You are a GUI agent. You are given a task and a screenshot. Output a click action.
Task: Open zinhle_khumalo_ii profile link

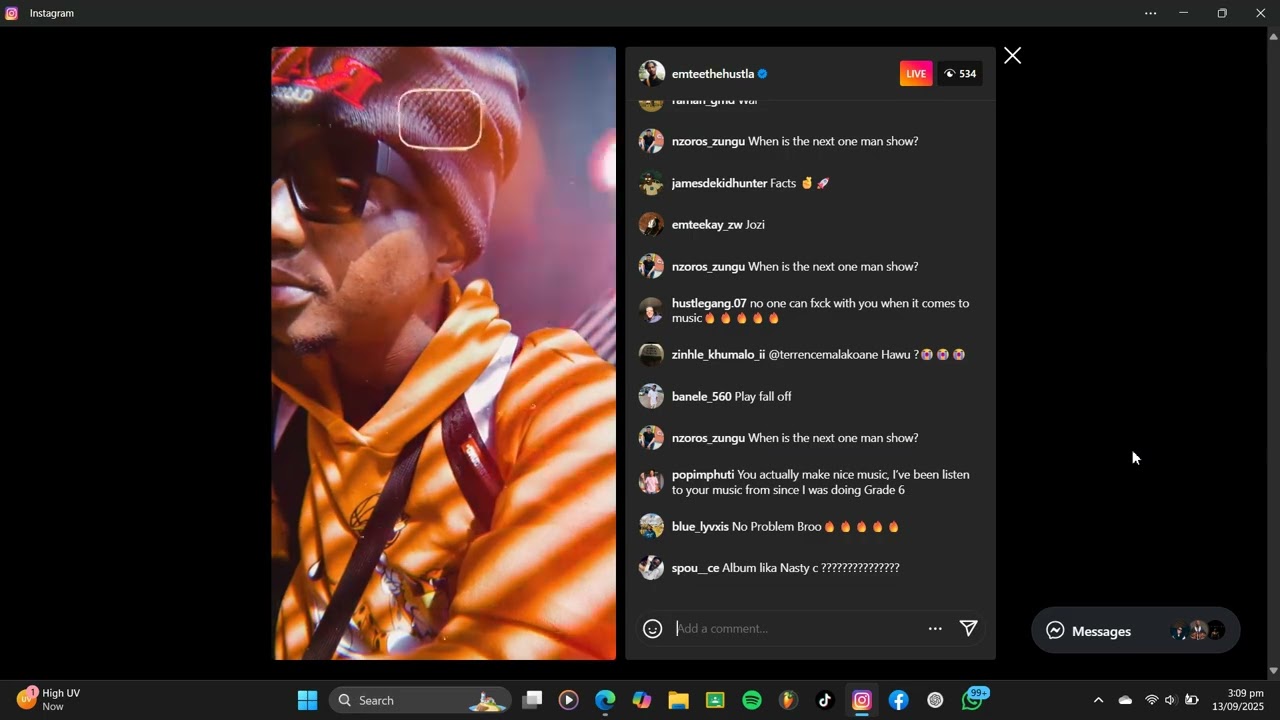click(x=718, y=355)
